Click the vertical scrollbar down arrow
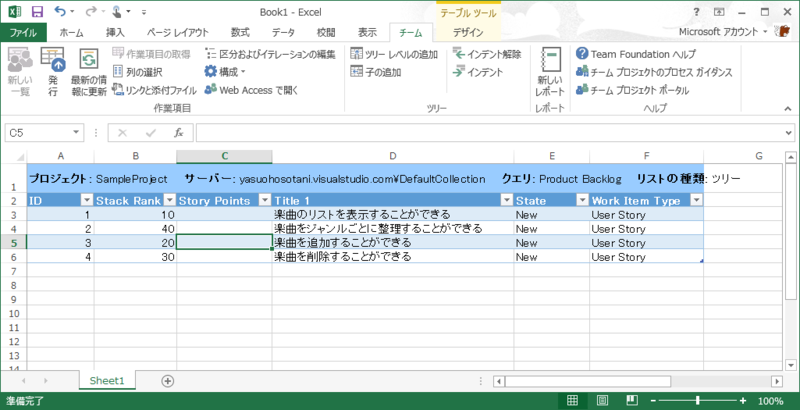This screenshot has height=410, width=800. pyautogui.click(x=791, y=365)
